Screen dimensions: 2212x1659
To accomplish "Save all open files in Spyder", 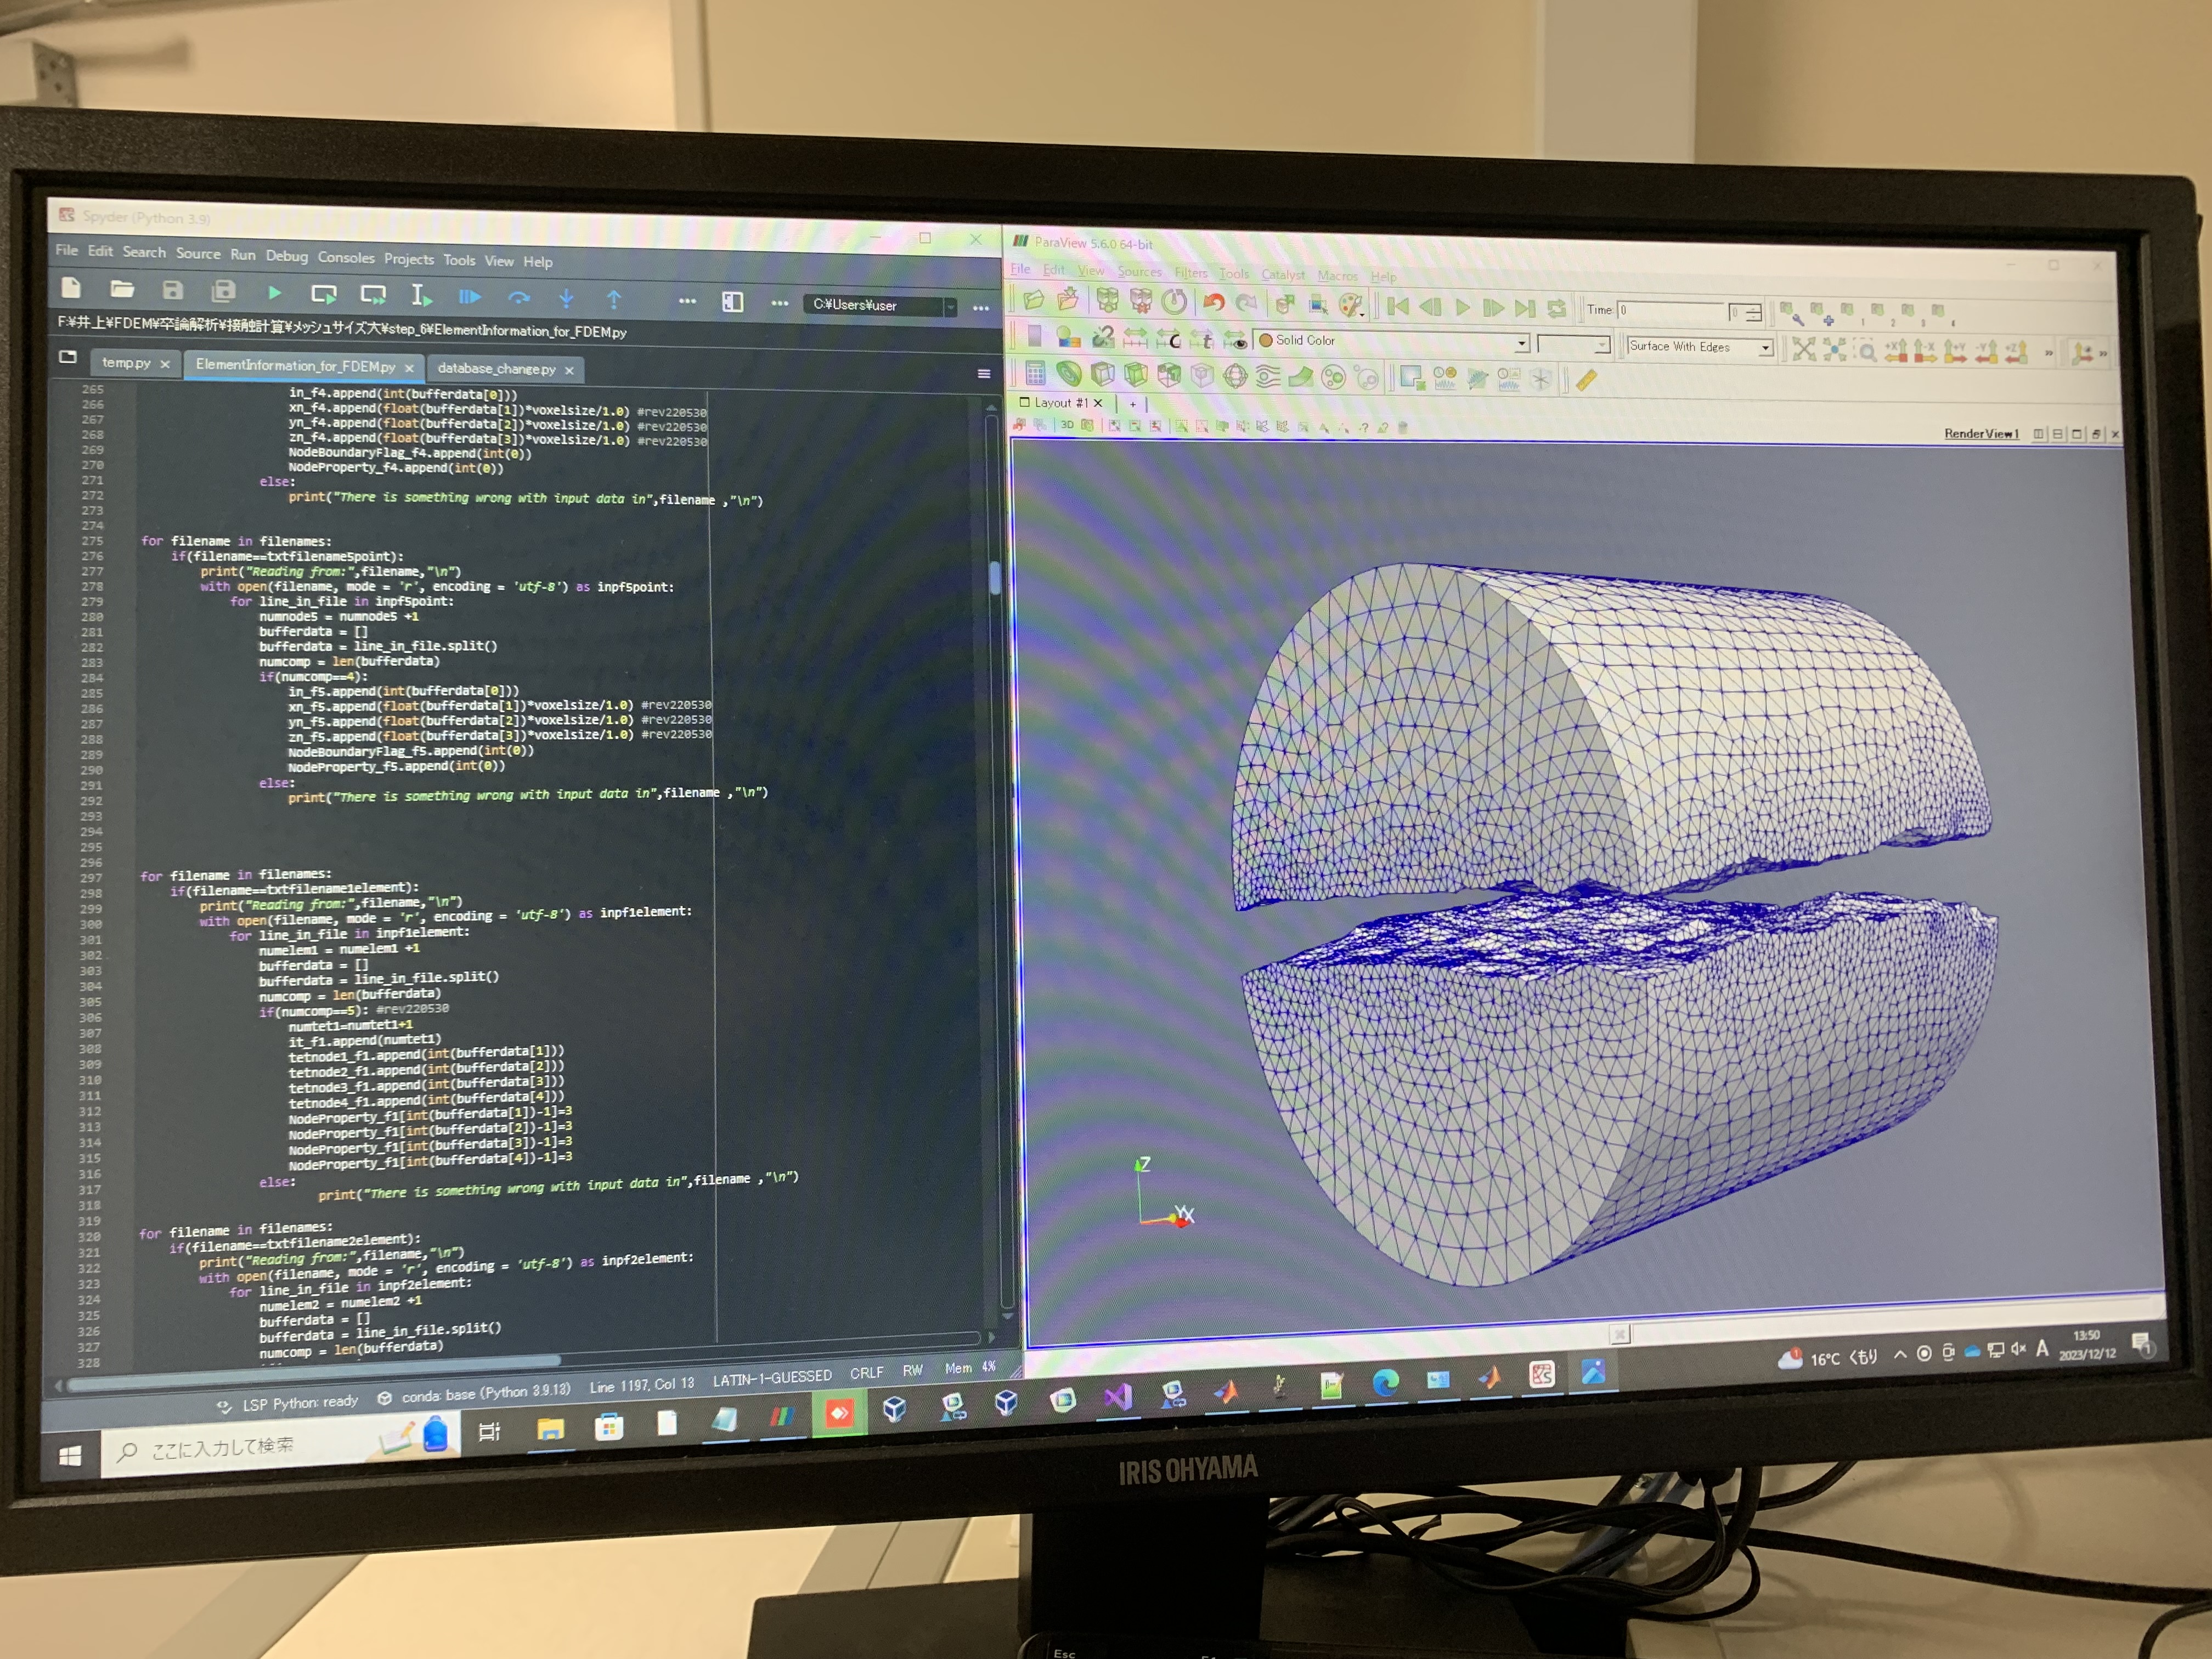I will 222,292.
